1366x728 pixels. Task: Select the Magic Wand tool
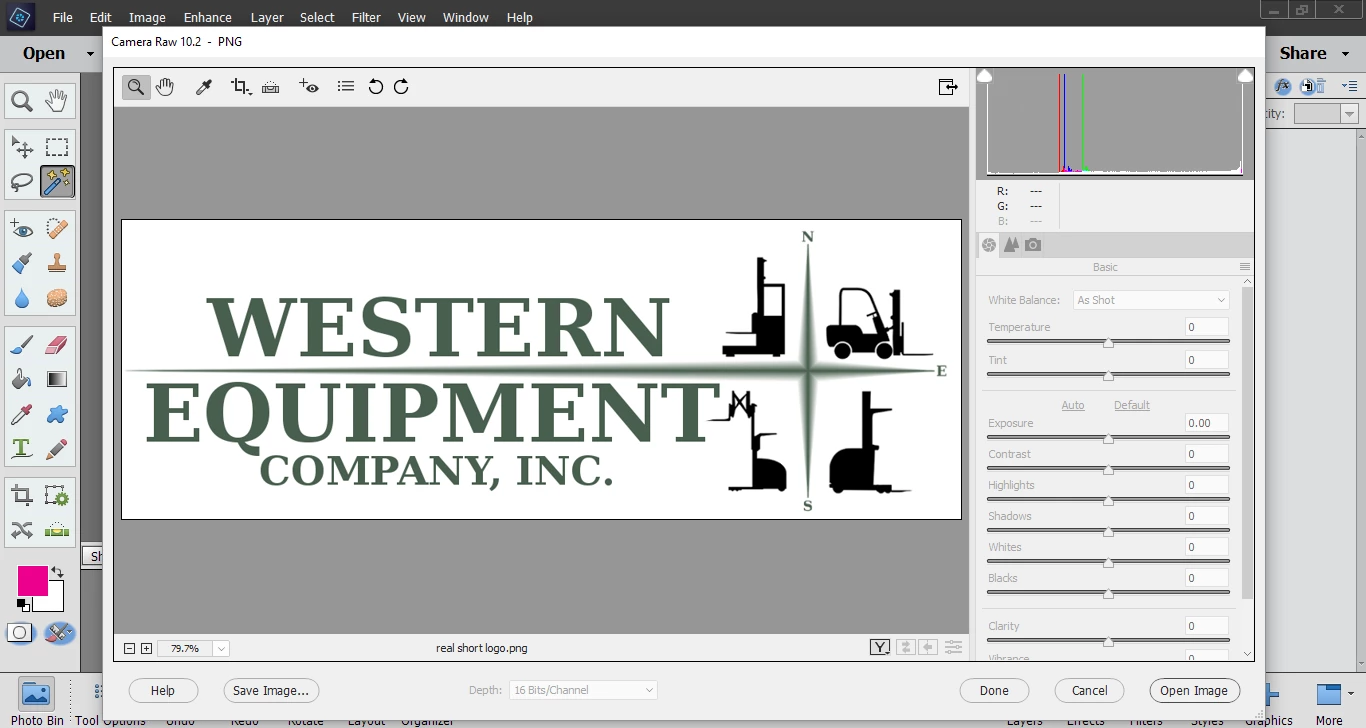(x=57, y=182)
